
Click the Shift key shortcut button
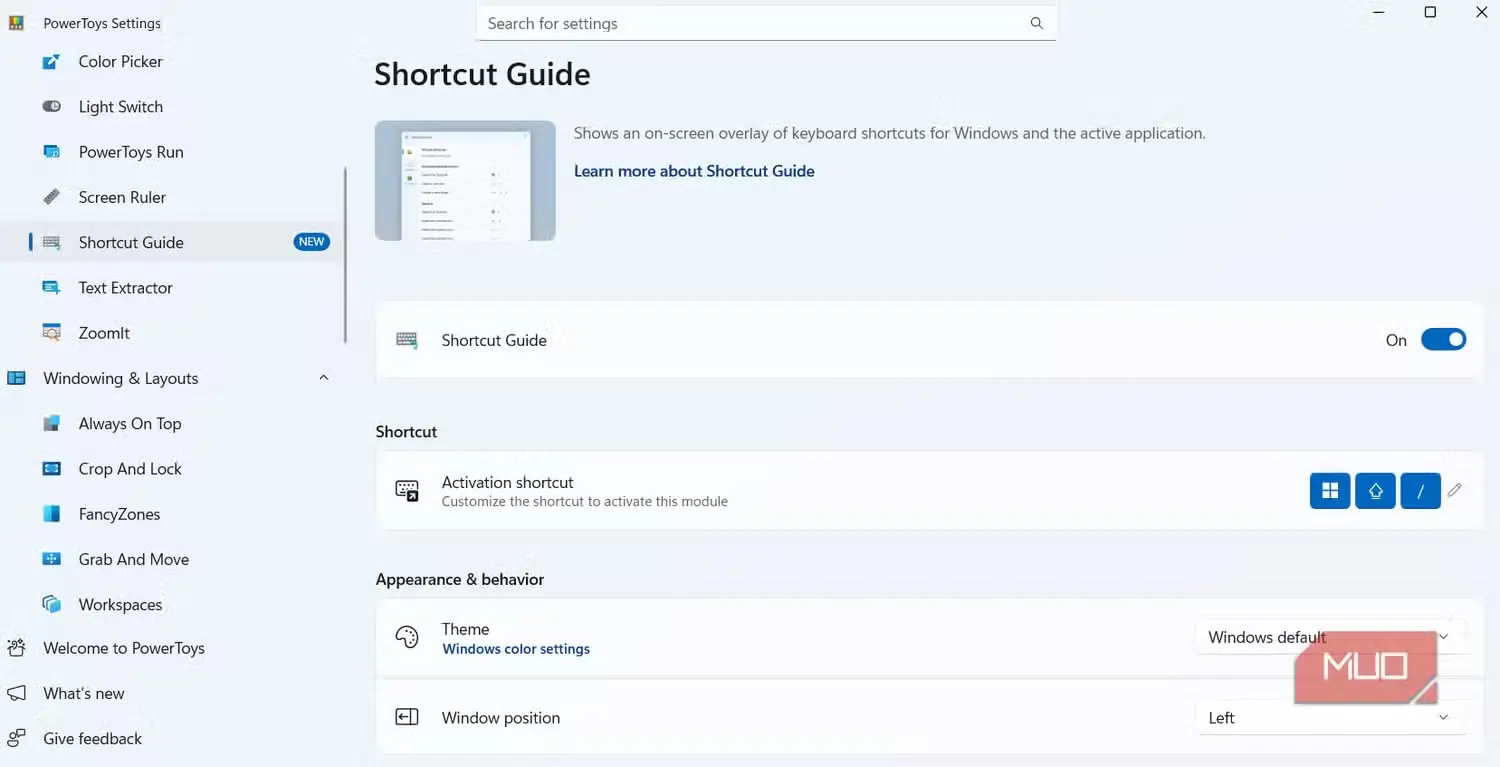pos(1375,491)
